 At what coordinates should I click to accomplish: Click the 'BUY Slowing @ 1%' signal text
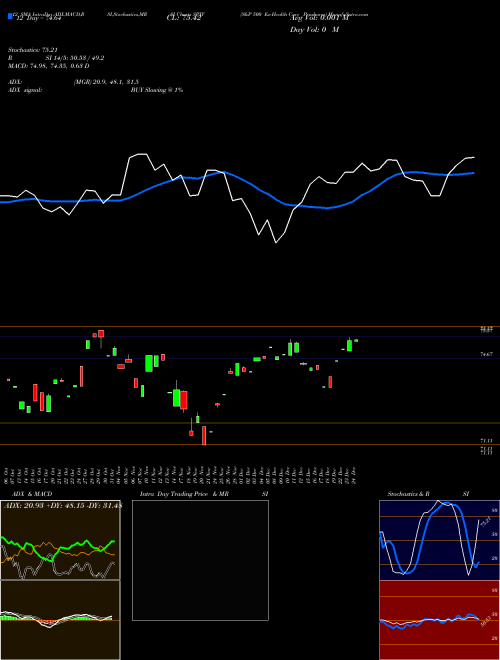[x=157, y=90]
